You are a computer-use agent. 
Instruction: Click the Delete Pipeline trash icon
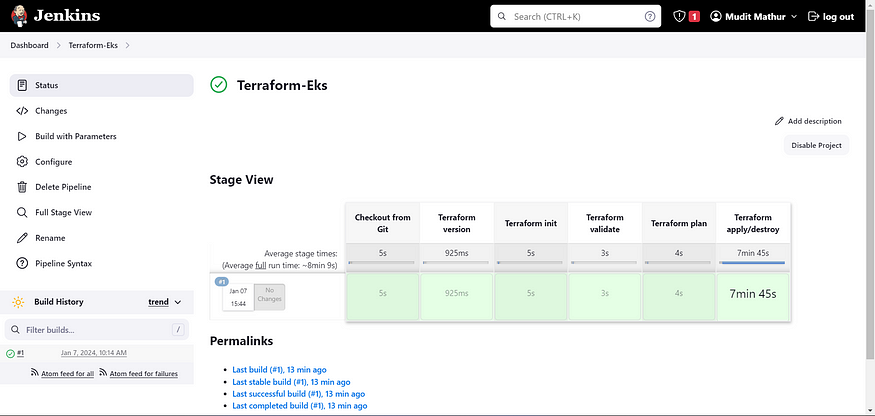click(x=22, y=187)
